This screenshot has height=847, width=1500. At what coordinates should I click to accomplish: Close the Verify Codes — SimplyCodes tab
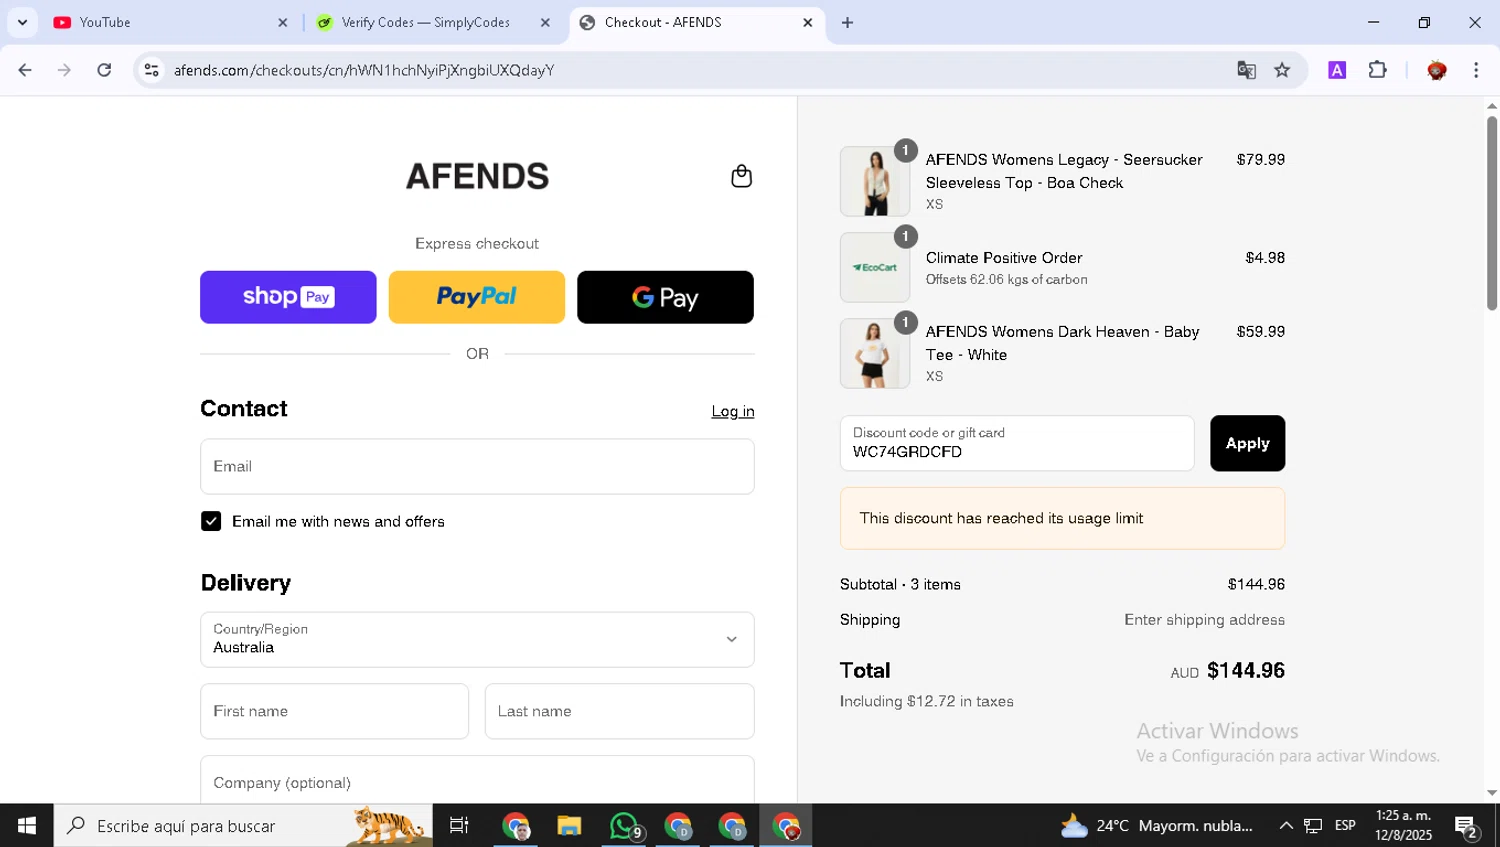[545, 22]
